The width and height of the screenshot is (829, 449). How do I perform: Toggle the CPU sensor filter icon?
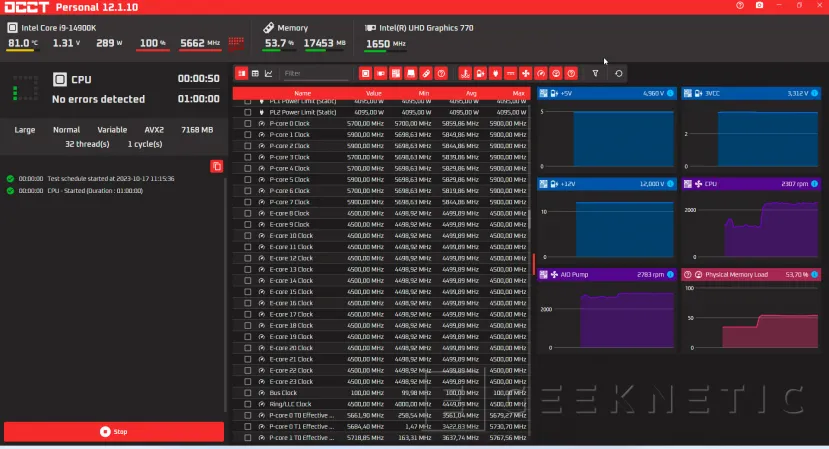pos(365,74)
